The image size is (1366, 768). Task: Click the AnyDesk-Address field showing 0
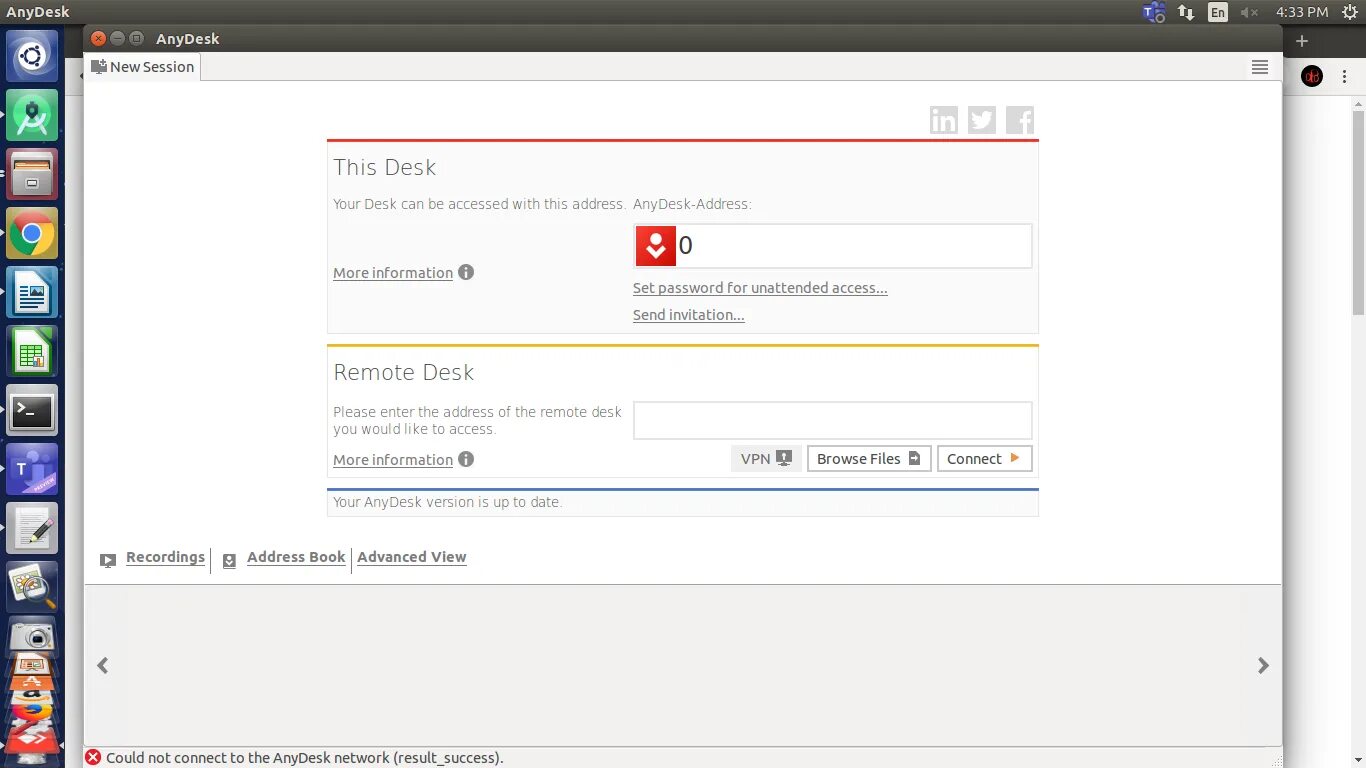[x=832, y=246]
